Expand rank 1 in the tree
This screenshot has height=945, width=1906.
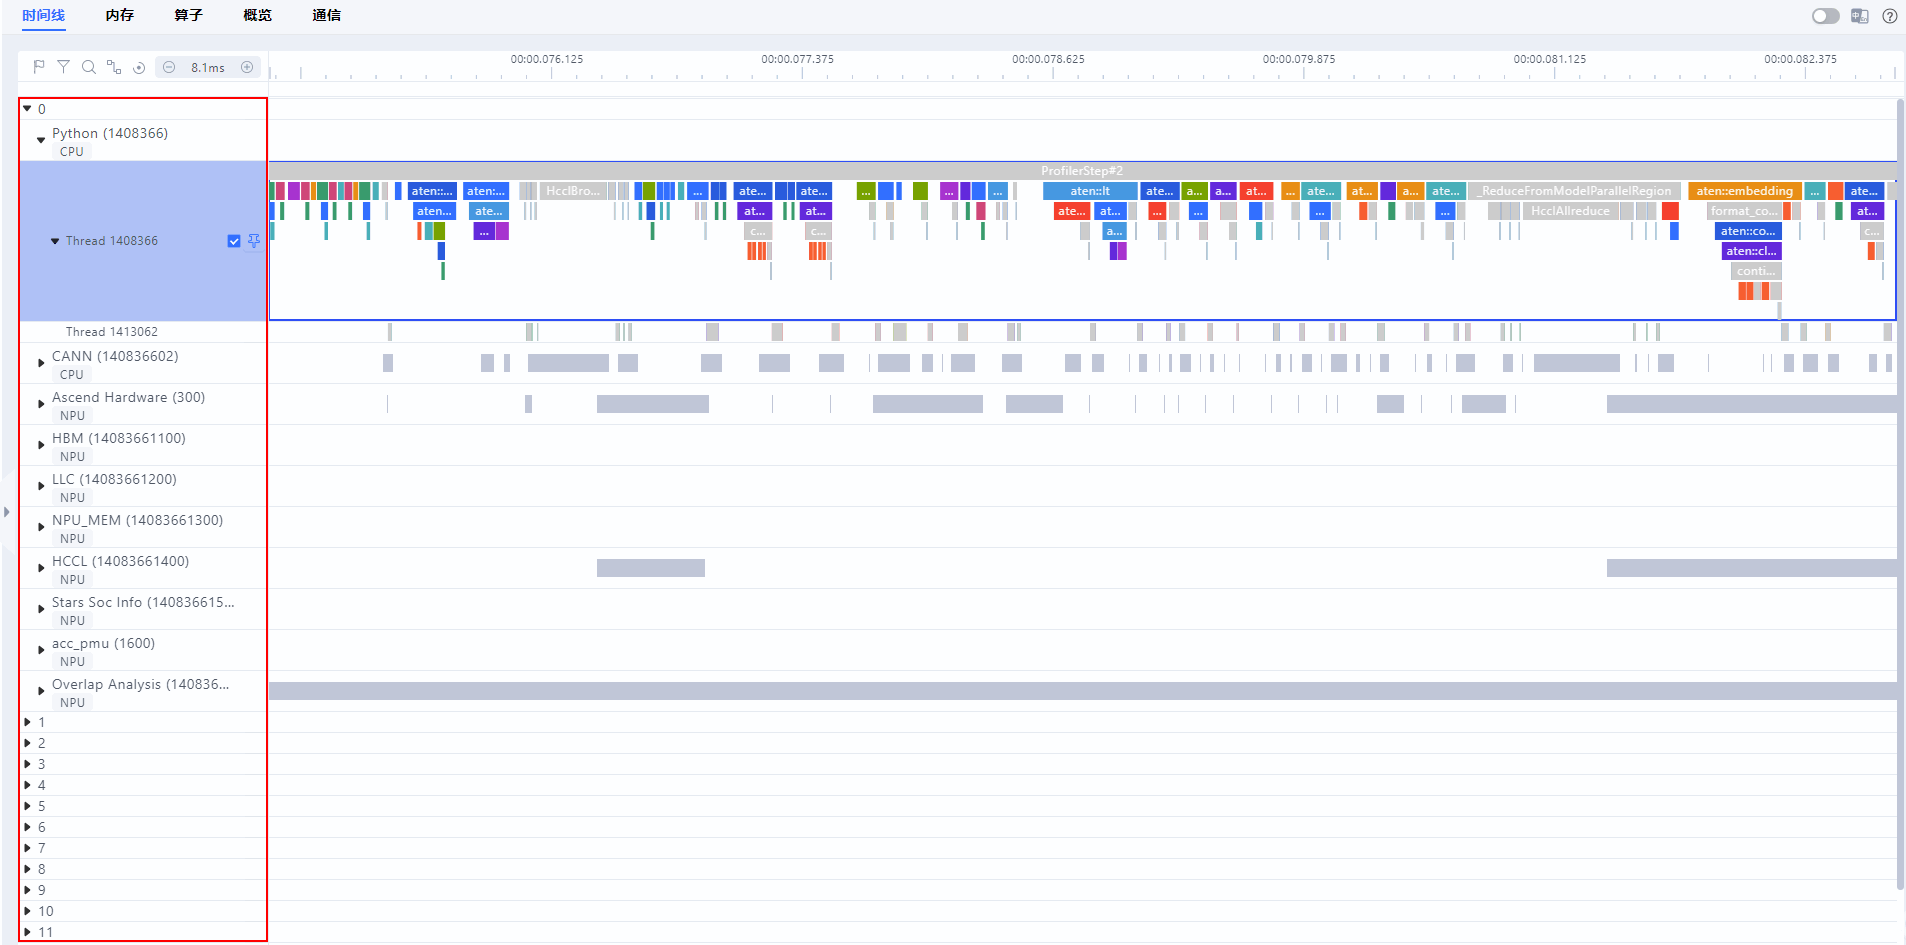27,722
